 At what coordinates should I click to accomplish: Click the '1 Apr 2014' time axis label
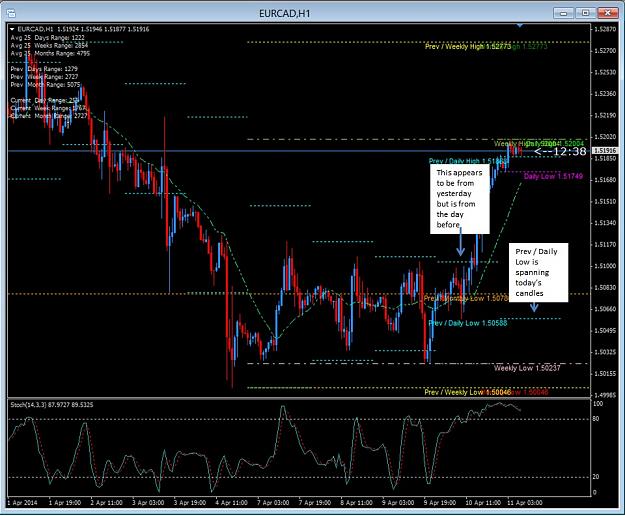(x=22, y=503)
